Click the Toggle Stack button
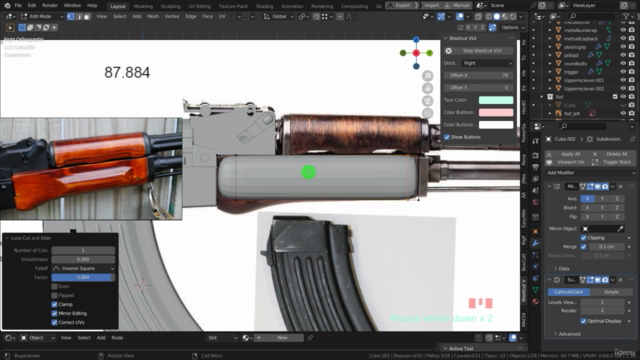640x360 pixels. [613, 162]
